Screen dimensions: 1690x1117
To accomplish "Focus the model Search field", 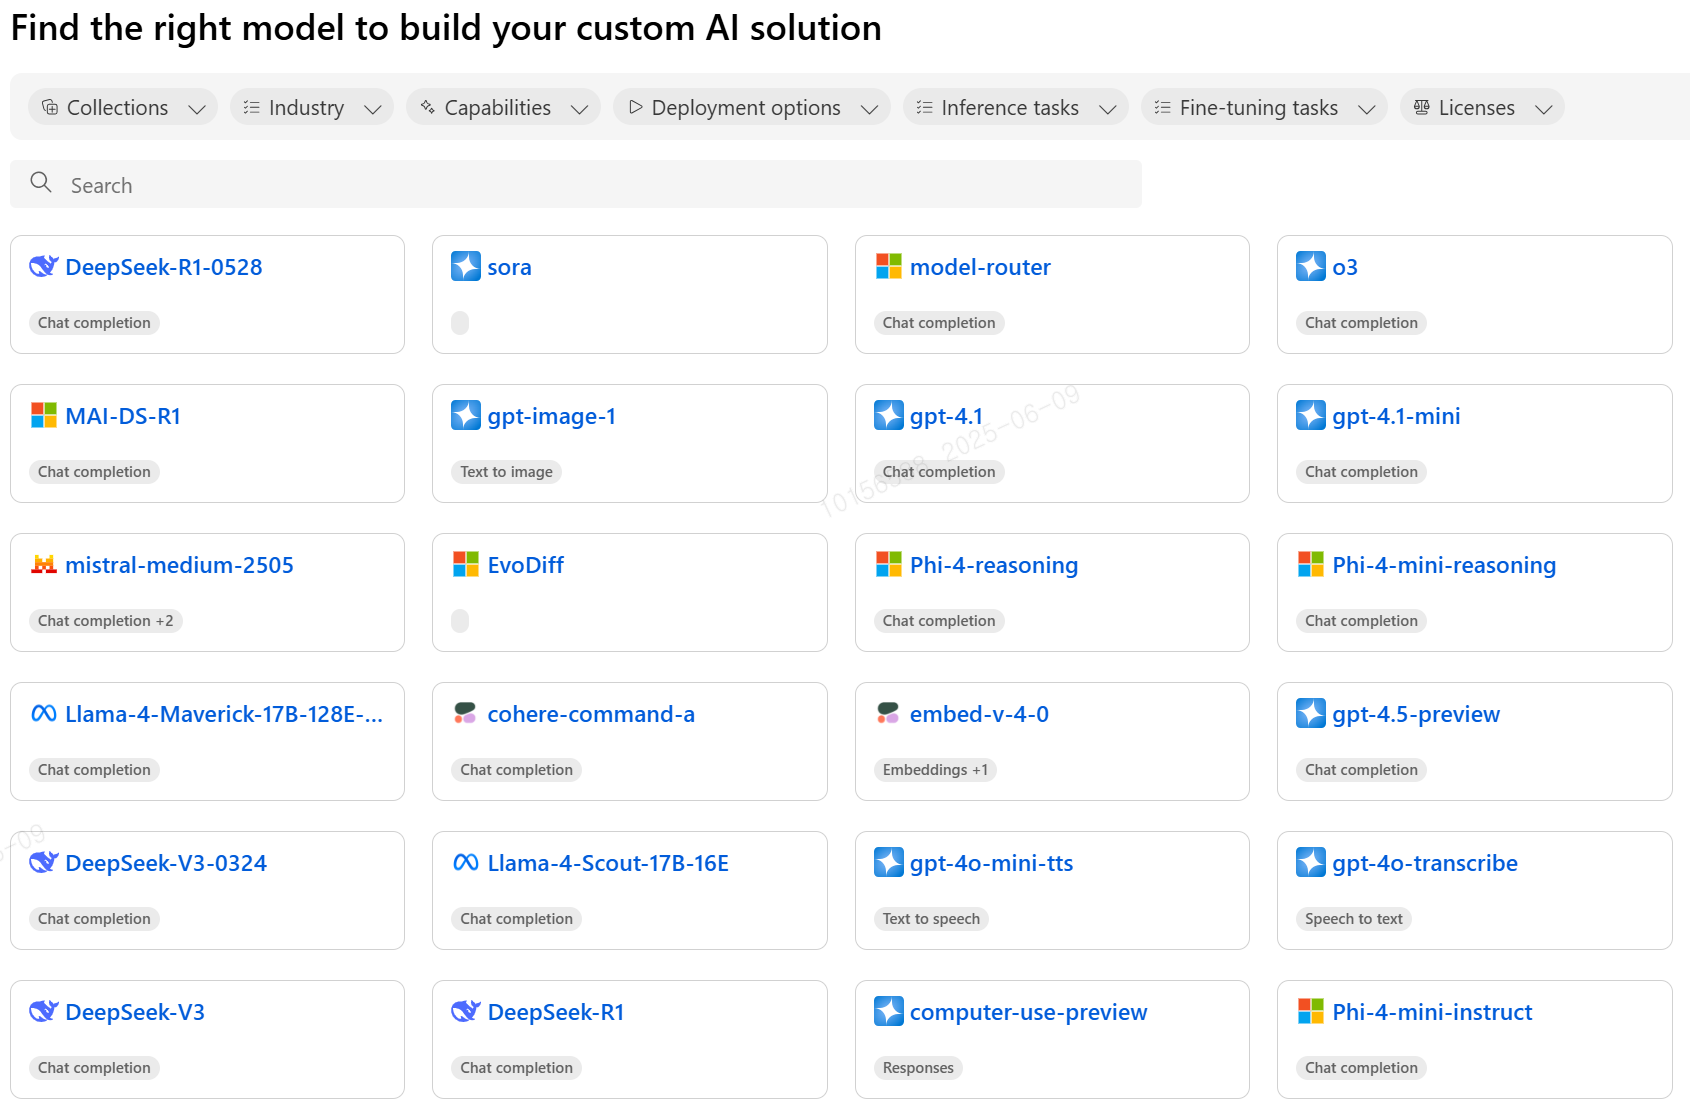I will [576, 184].
